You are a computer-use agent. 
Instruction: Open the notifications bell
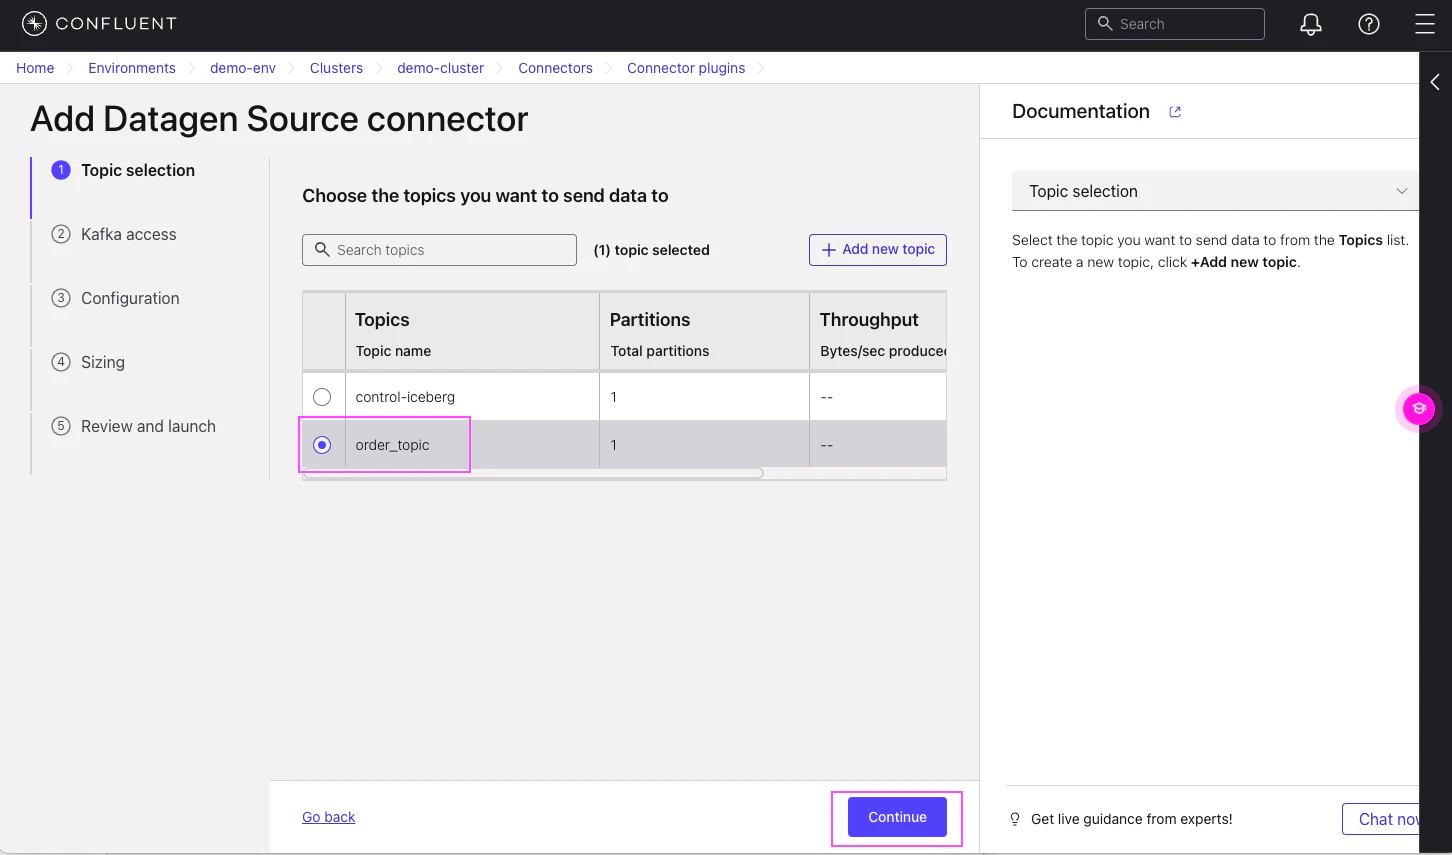[1311, 24]
